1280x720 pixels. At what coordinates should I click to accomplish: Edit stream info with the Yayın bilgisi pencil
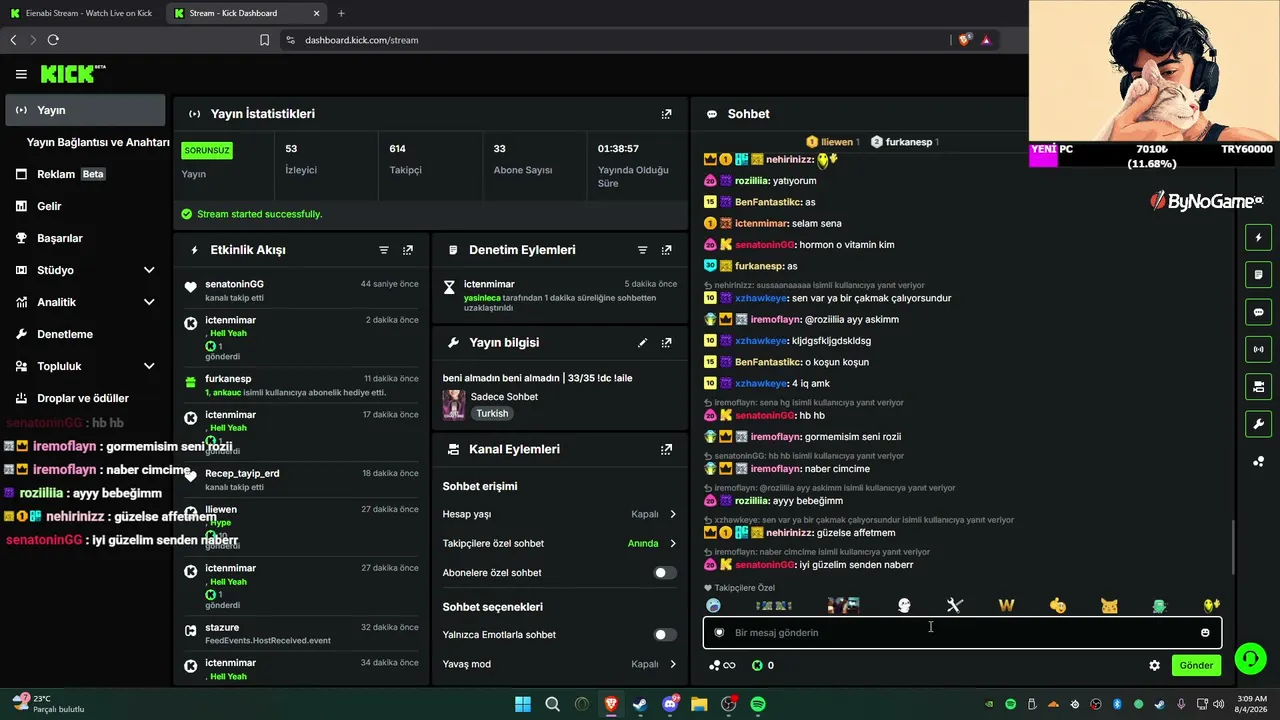(x=642, y=343)
